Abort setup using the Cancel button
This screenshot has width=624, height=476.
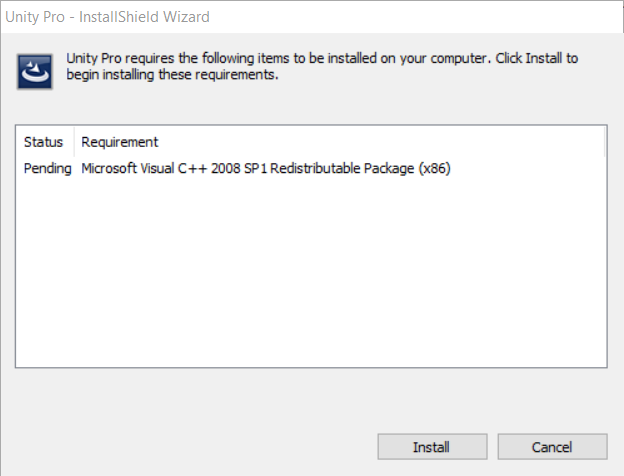[552, 447]
